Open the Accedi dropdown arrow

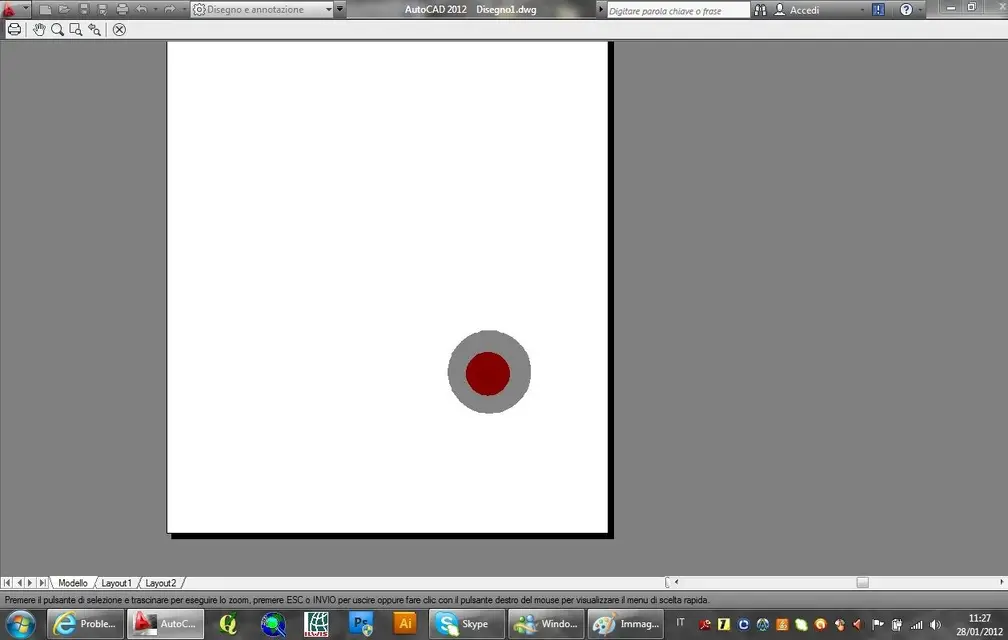tap(862, 10)
